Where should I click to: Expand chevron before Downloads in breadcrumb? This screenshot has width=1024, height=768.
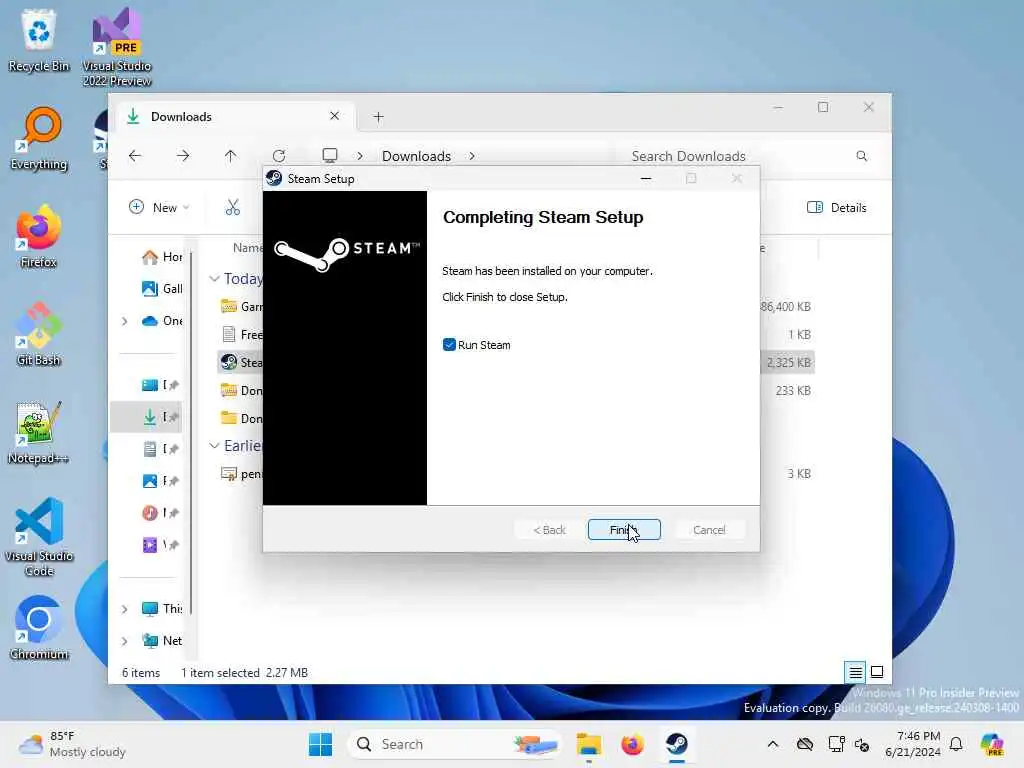360,156
